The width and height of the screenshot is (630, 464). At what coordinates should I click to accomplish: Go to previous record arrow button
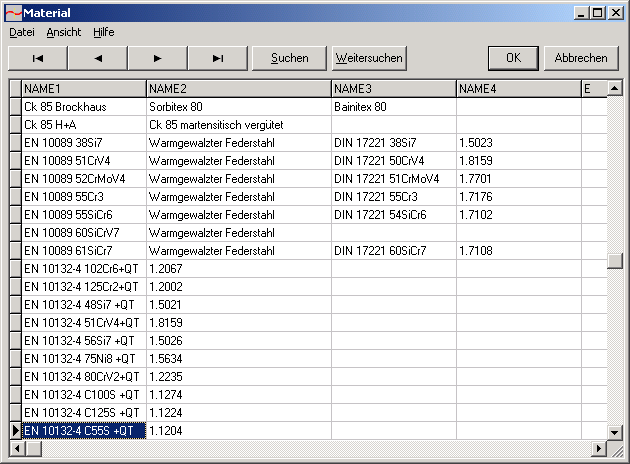[x=98, y=58]
